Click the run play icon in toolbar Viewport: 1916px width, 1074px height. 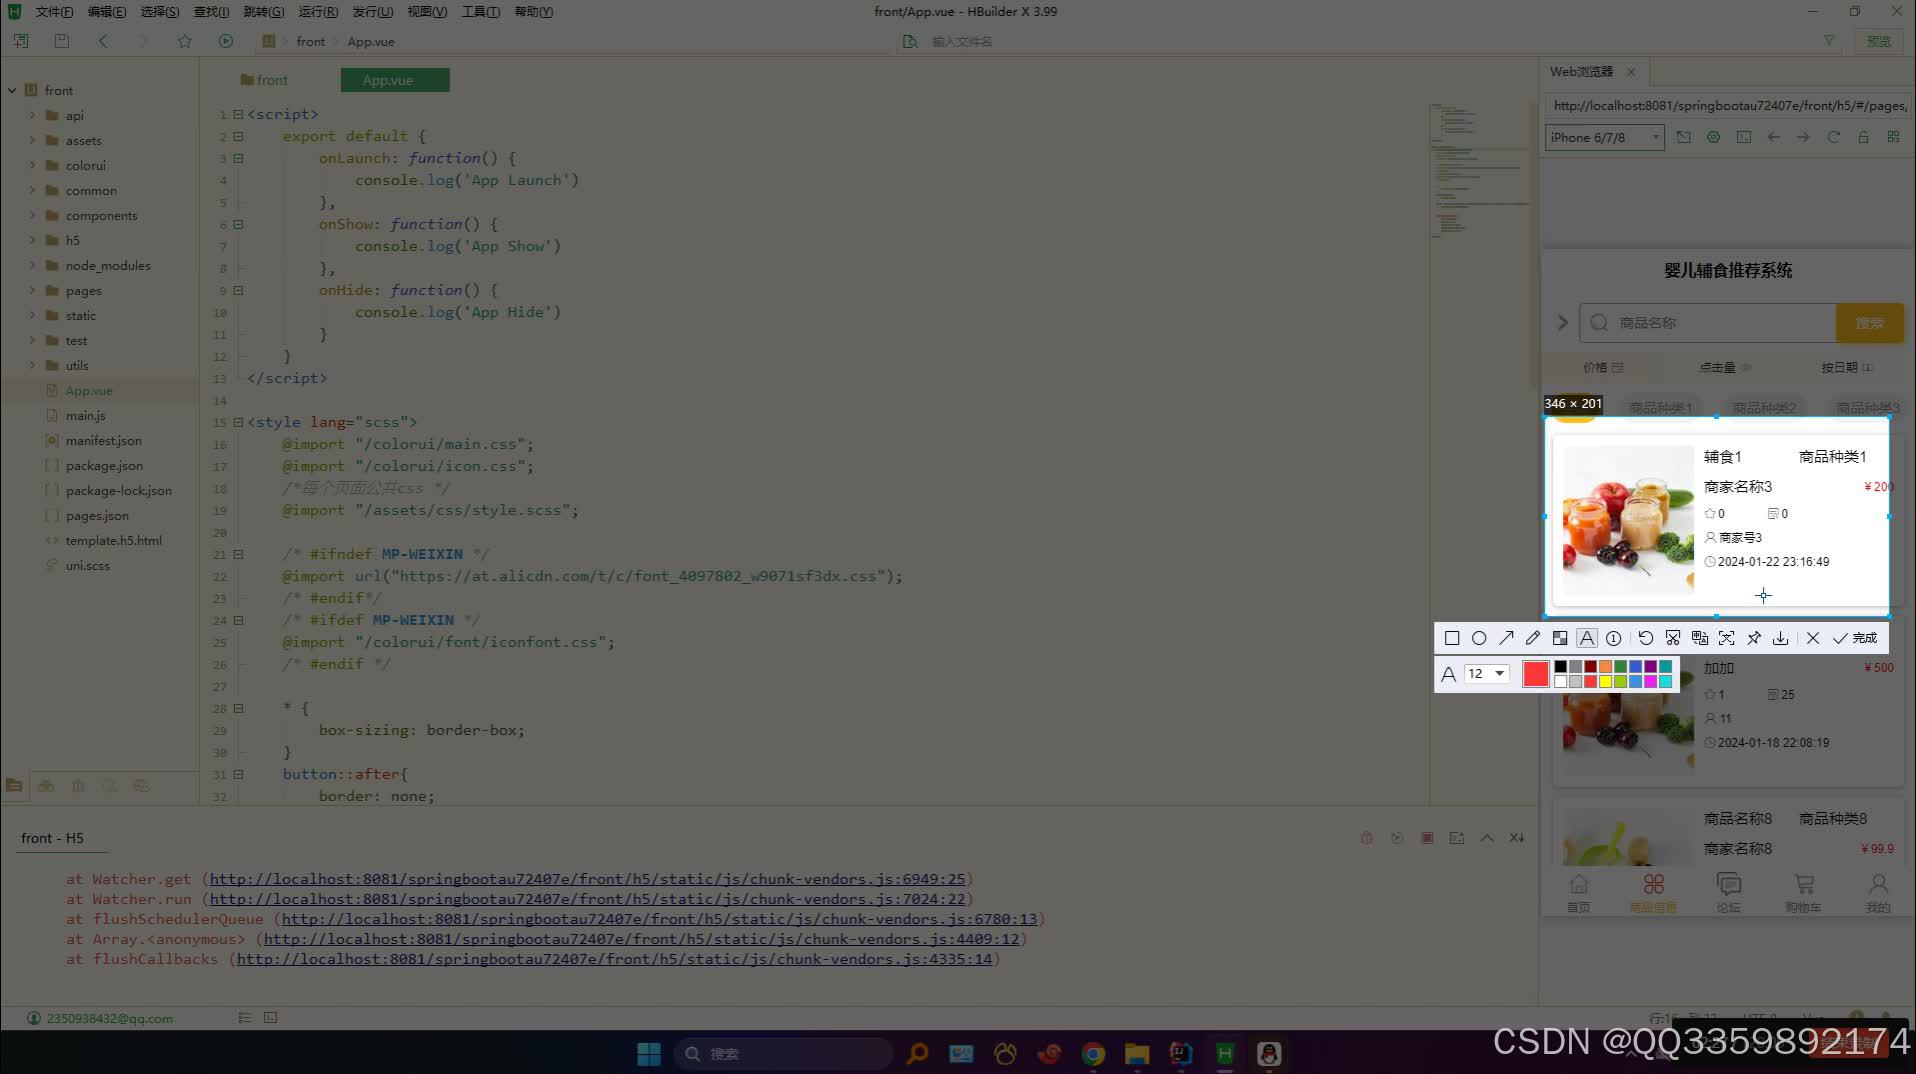tap(226, 41)
